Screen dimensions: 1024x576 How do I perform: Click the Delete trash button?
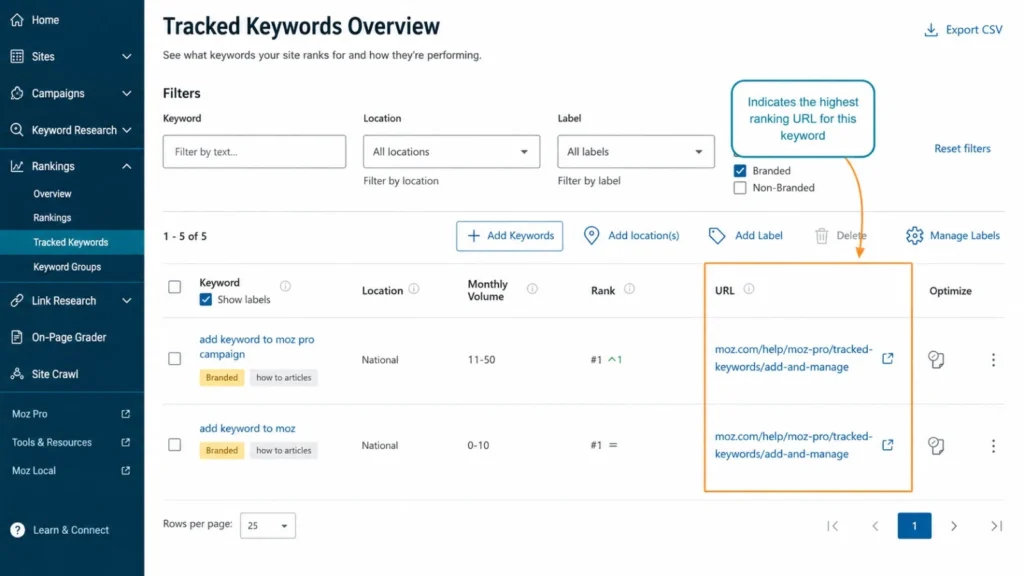(x=840, y=235)
